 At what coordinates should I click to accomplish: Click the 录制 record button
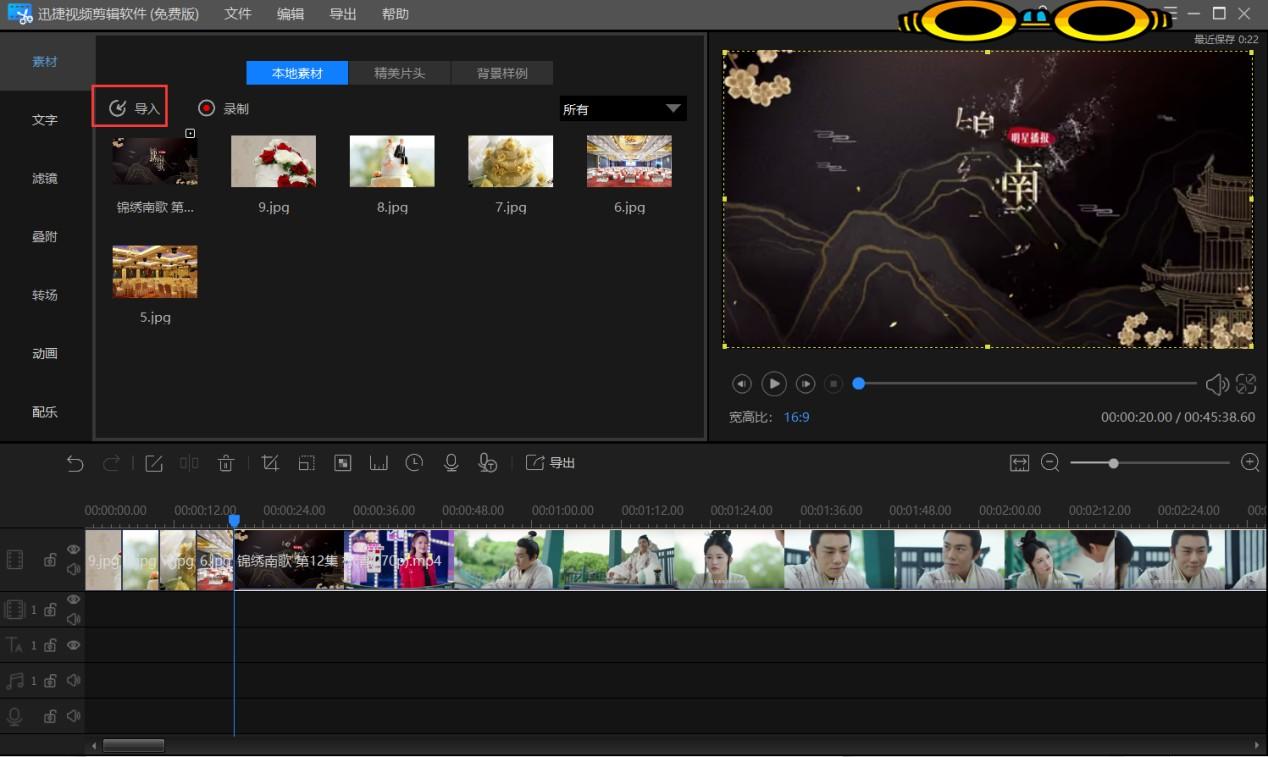point(223,108)
